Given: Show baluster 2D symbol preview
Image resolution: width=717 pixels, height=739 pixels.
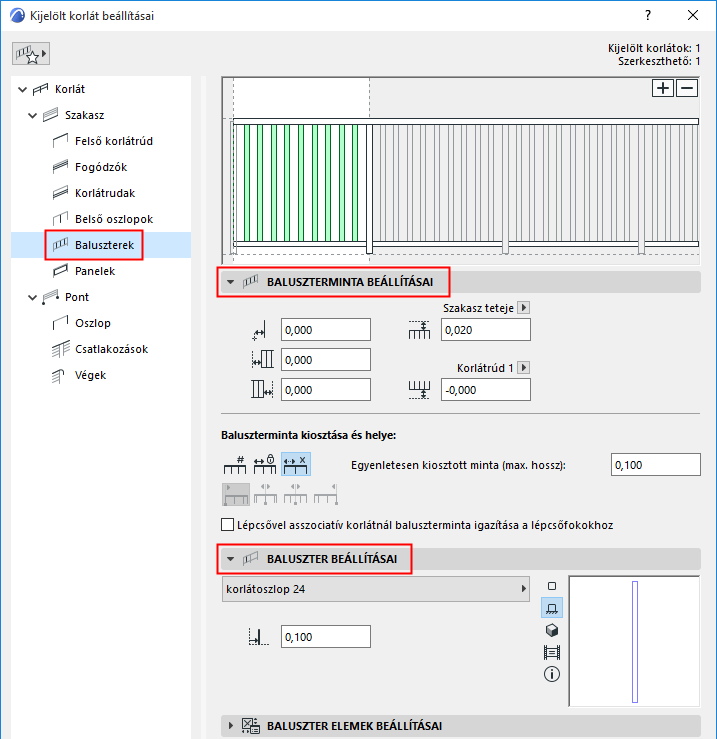Looking at the screenshot, I should [552, 586].
